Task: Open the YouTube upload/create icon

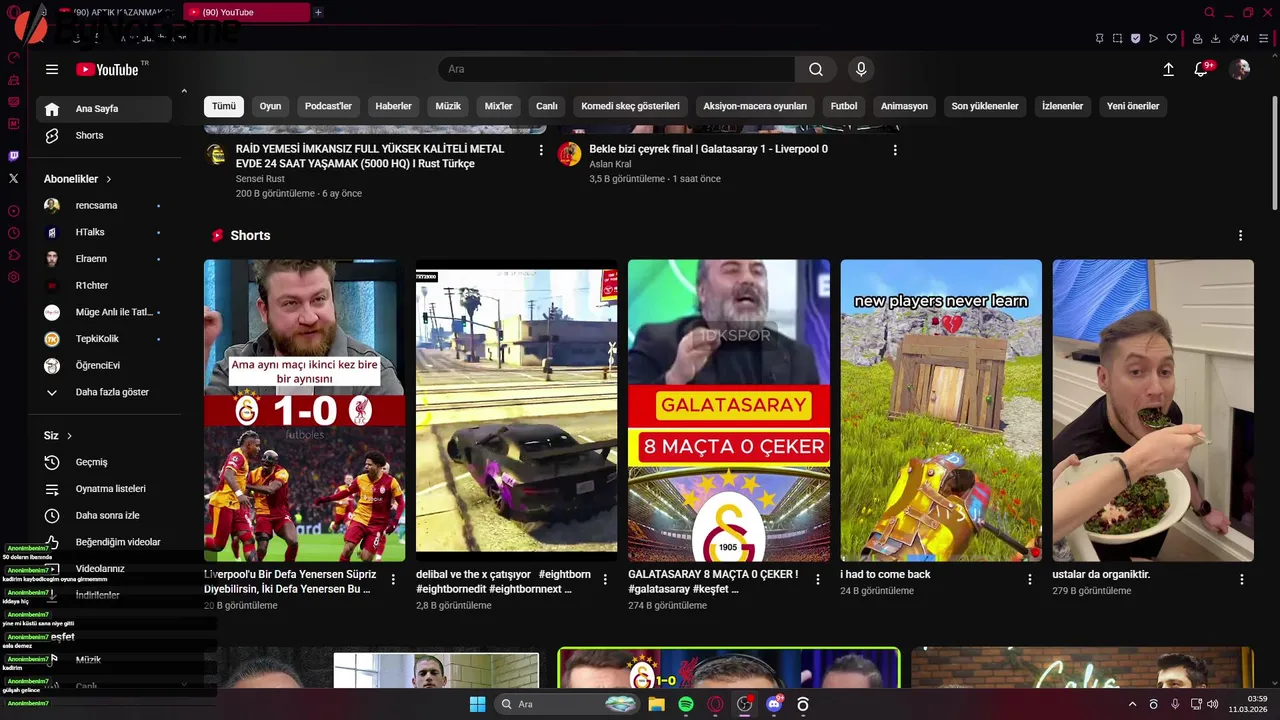Action: pyautogui.click(x=1168, y=69)
